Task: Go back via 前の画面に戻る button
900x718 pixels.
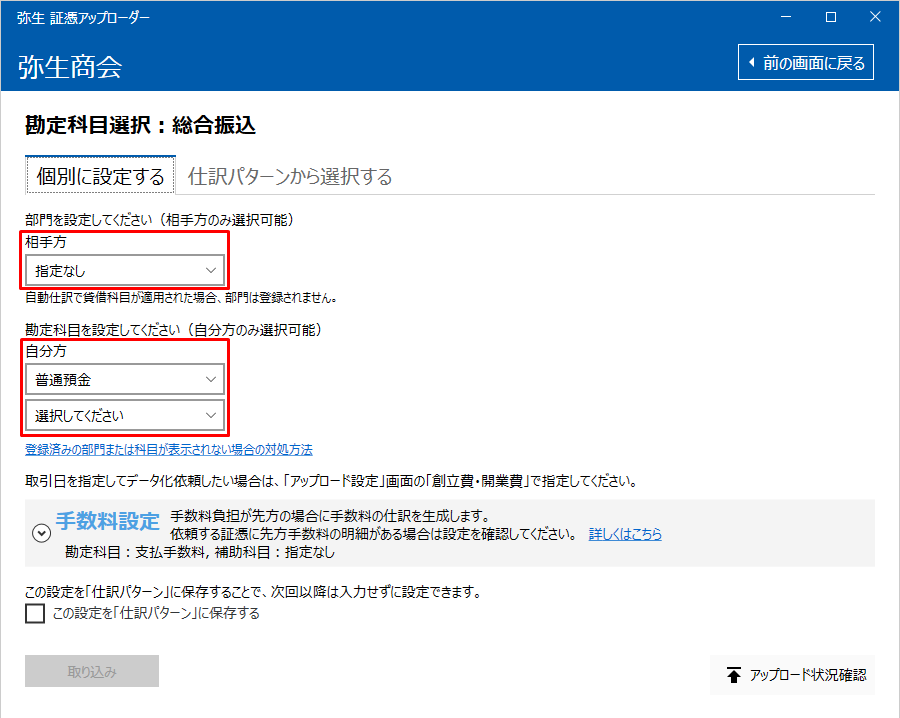Action: click(805, 62)
